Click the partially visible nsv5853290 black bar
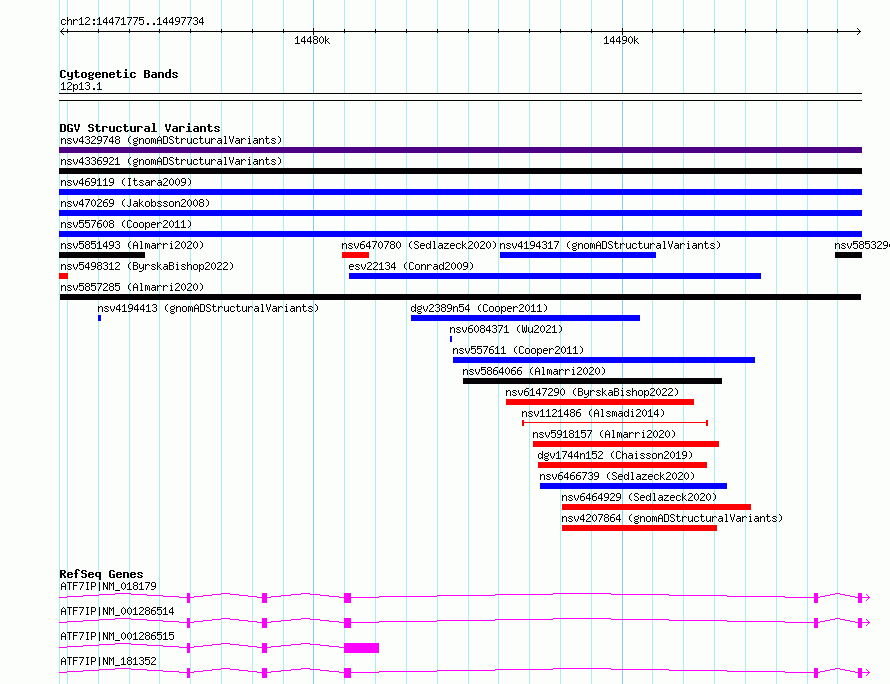The image size is (890, 684). point(848,255)
